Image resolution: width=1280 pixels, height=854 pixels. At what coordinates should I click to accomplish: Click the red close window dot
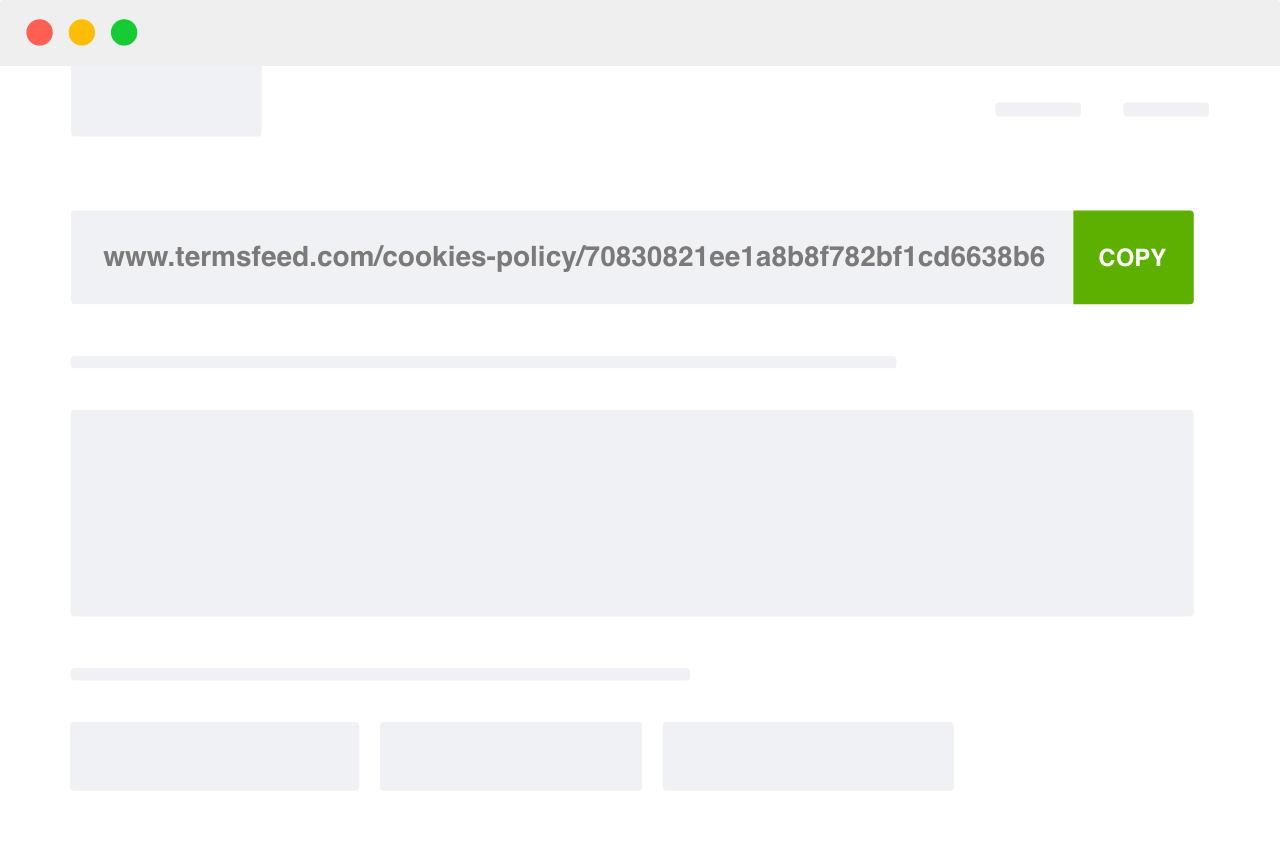[40, 32]
